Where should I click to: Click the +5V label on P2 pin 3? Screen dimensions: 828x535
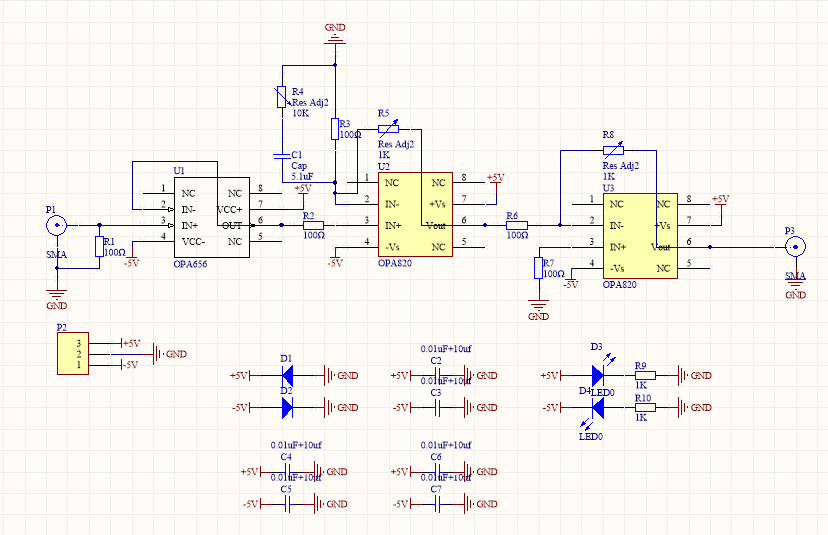tap(131, 343)
